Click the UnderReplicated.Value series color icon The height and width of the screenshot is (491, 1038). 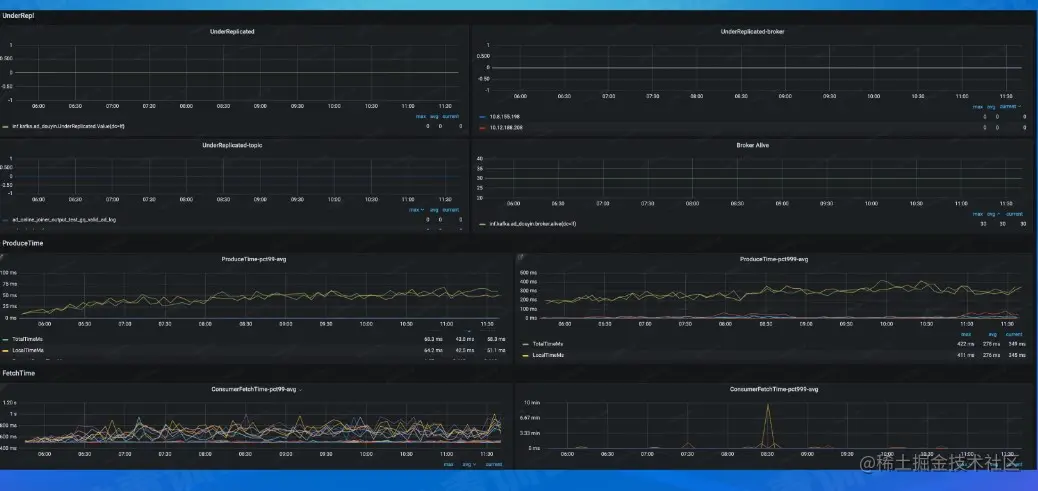[x=6, y=125]
